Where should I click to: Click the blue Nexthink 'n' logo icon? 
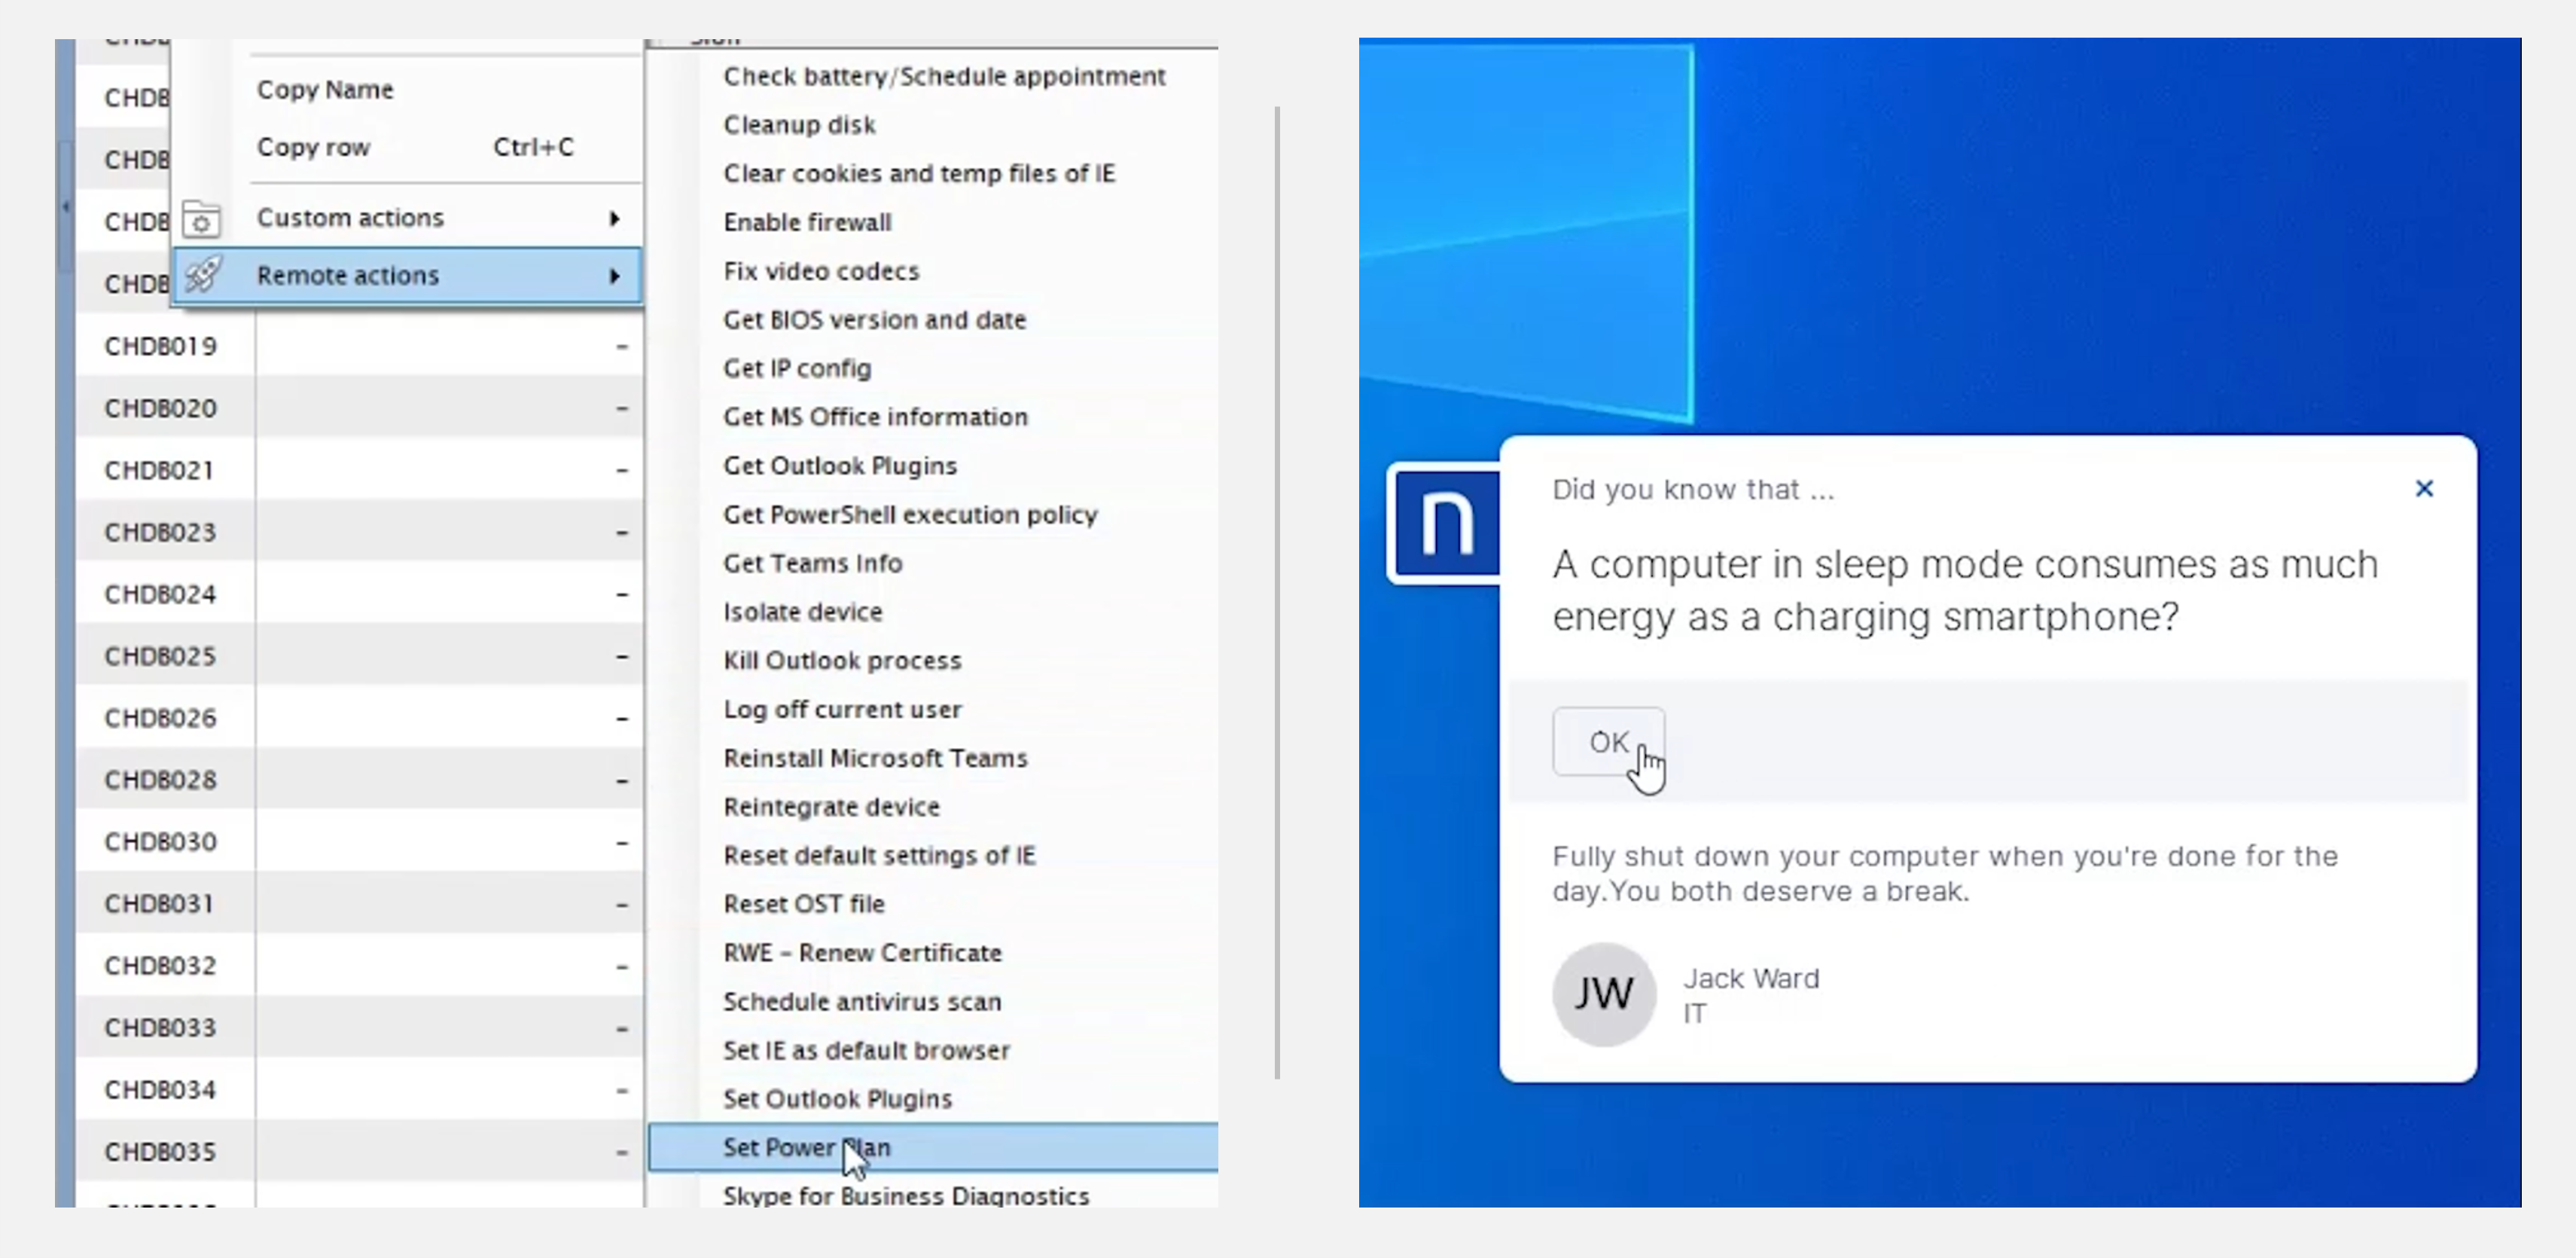[1446, 523]
